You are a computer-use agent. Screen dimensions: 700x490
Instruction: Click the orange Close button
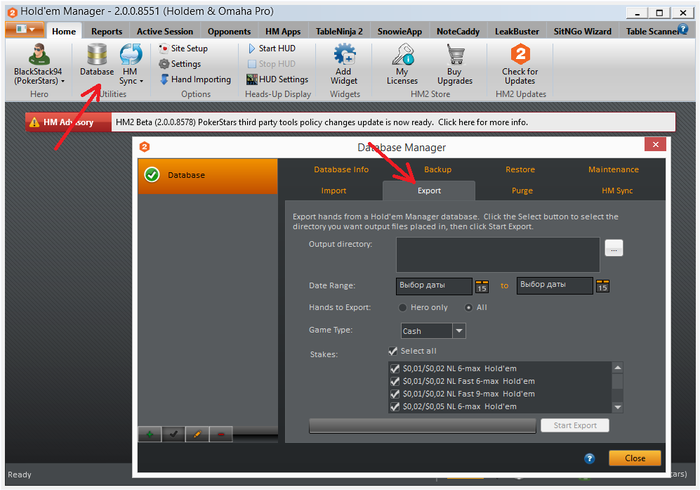[x=635, y=458]
